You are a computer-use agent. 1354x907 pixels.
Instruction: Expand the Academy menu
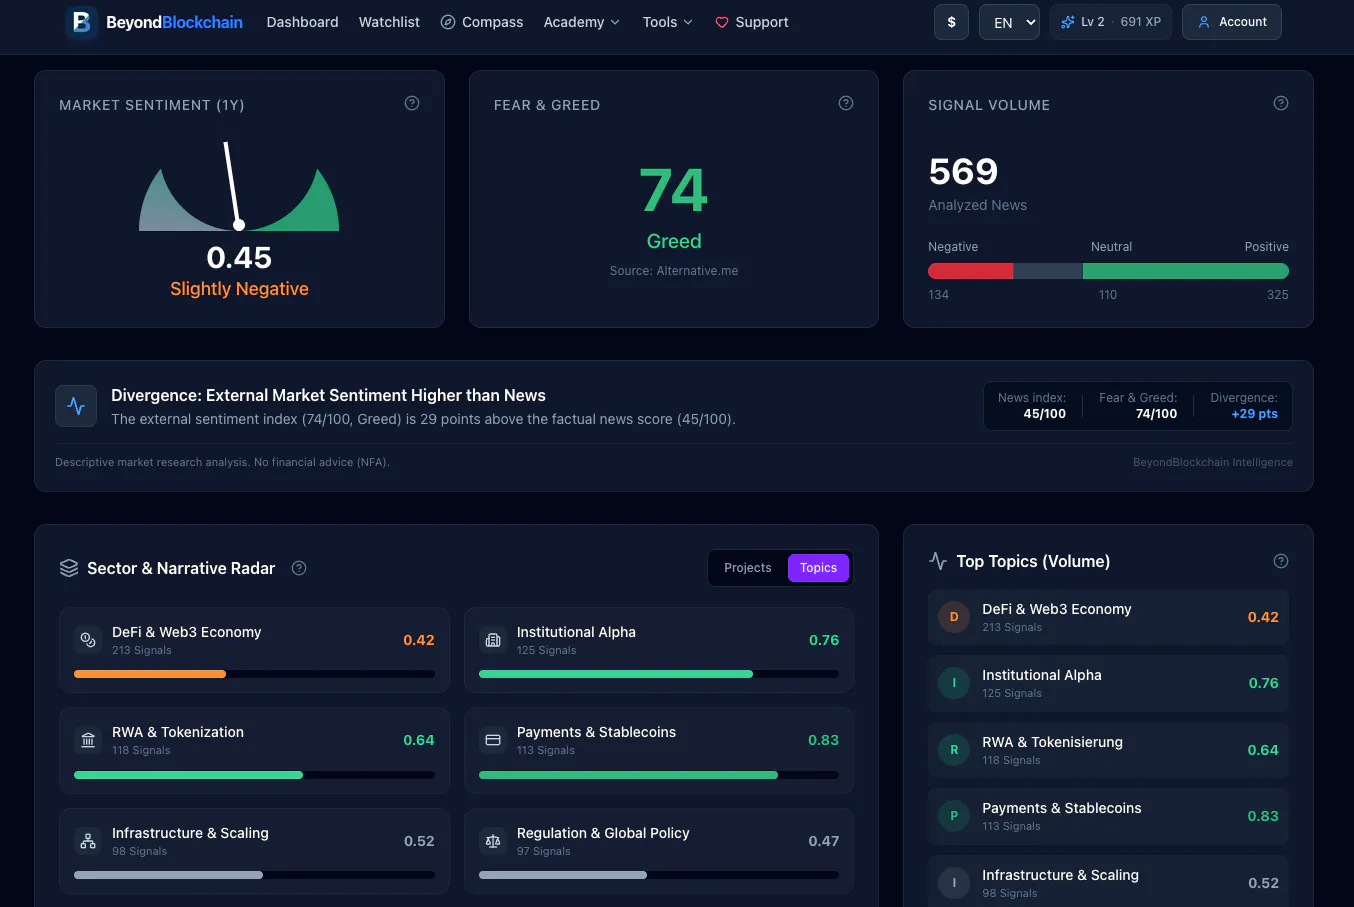(x=581, y=22)
